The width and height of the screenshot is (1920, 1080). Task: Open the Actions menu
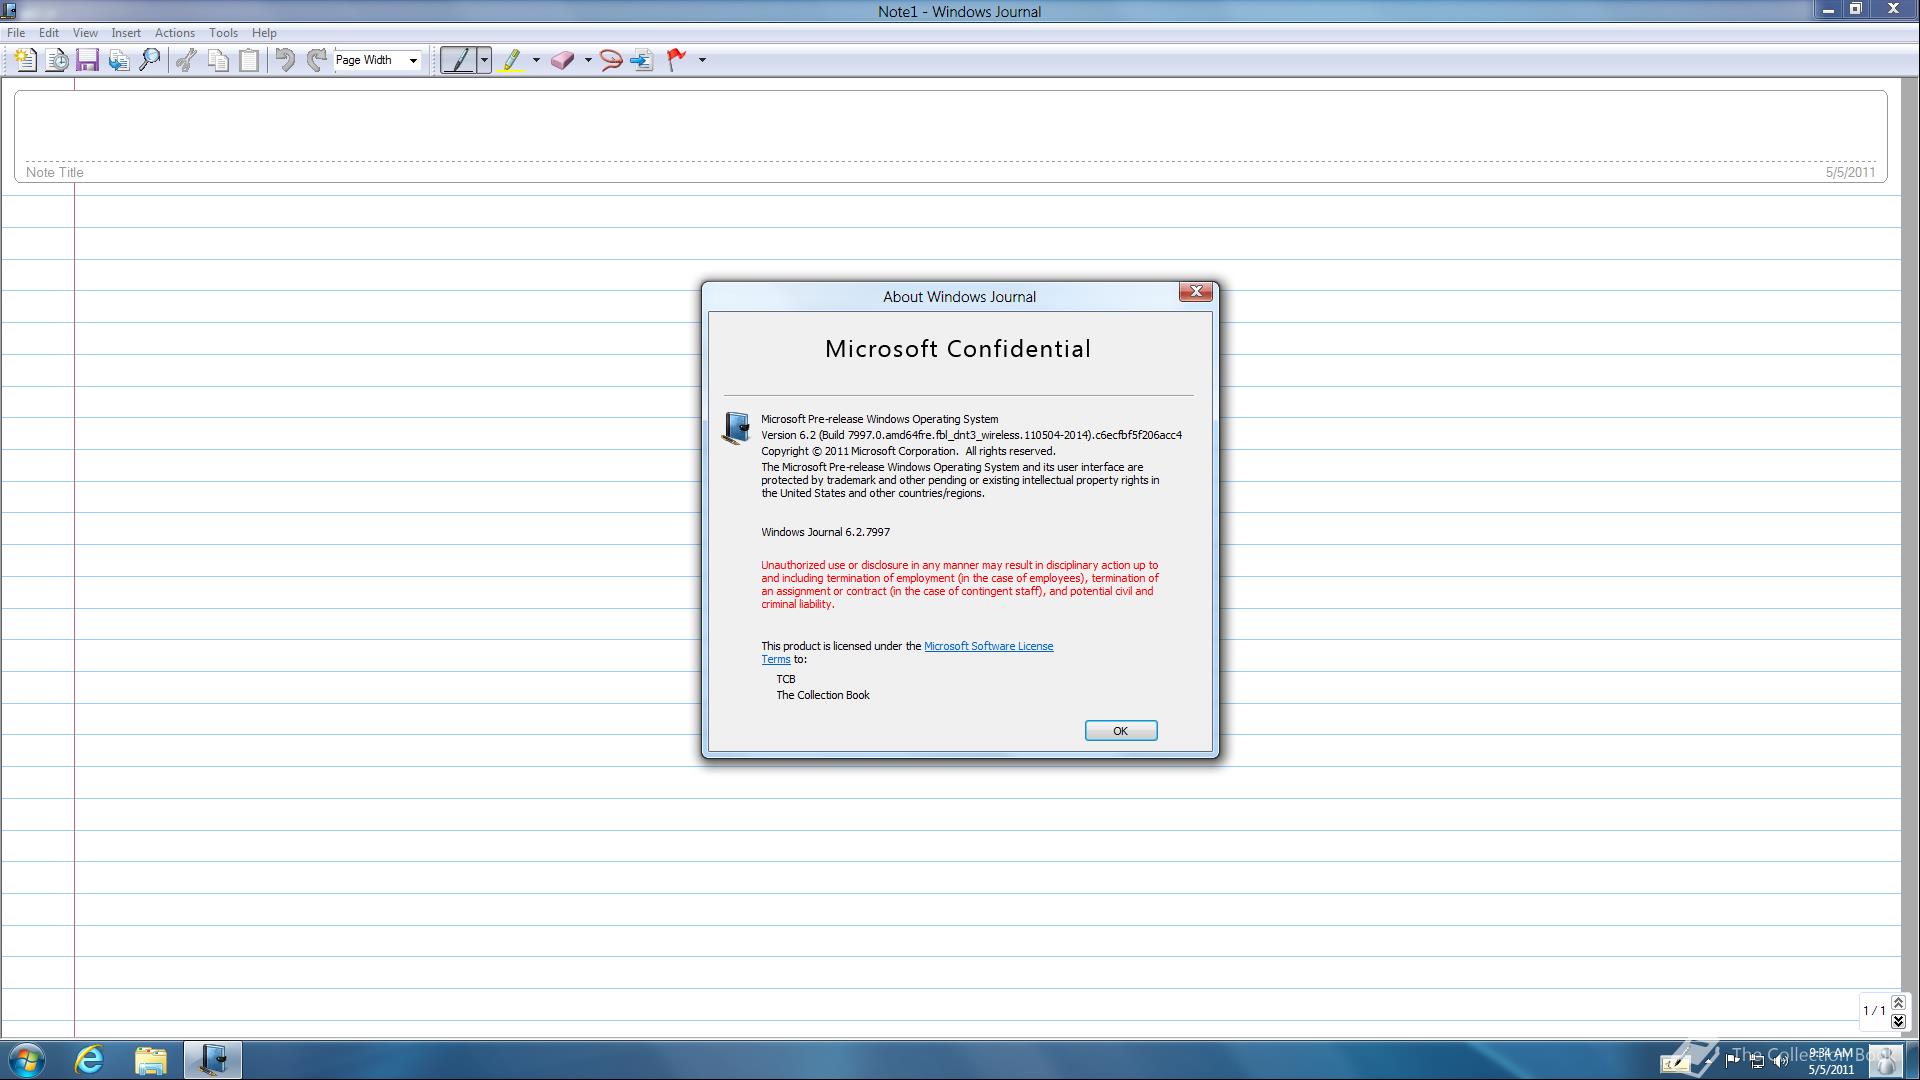[x=174, y=33]
